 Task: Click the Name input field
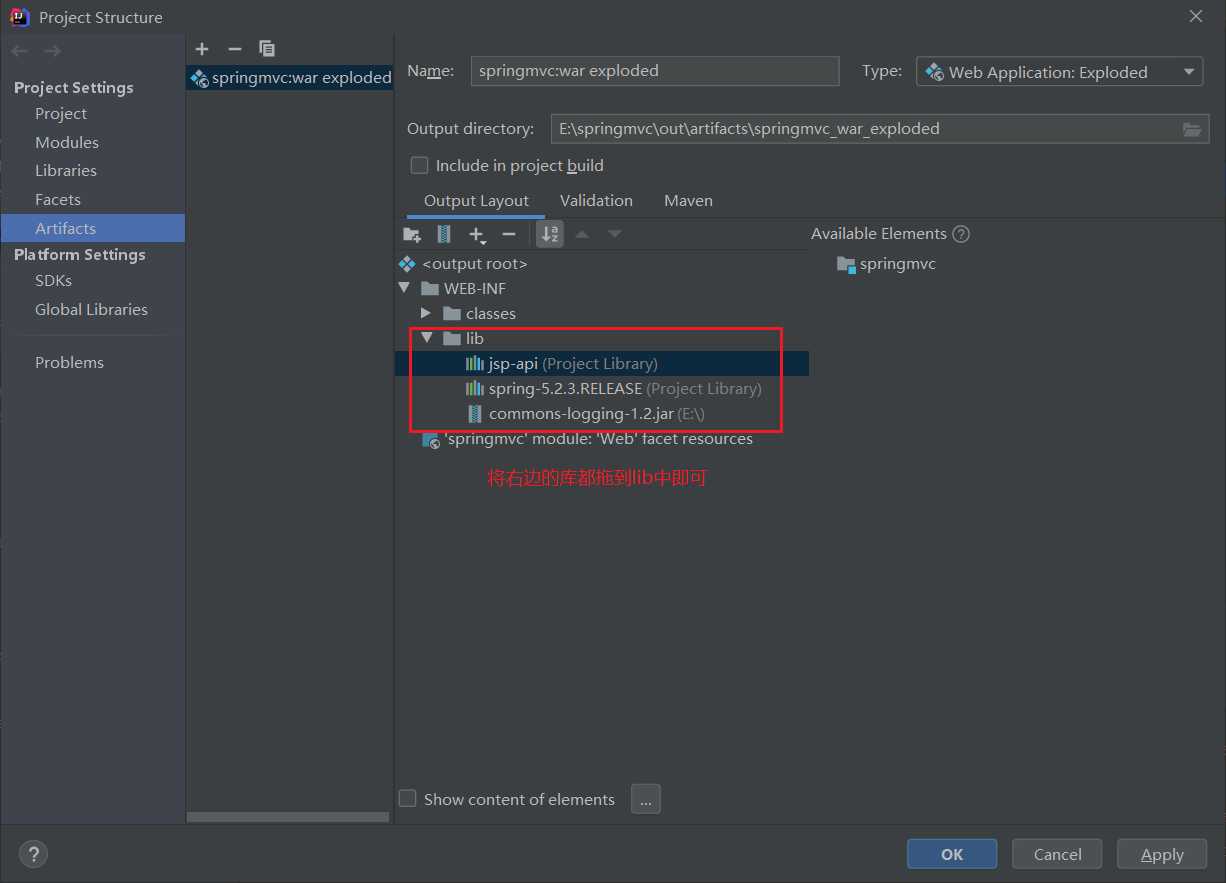point(654,71)
